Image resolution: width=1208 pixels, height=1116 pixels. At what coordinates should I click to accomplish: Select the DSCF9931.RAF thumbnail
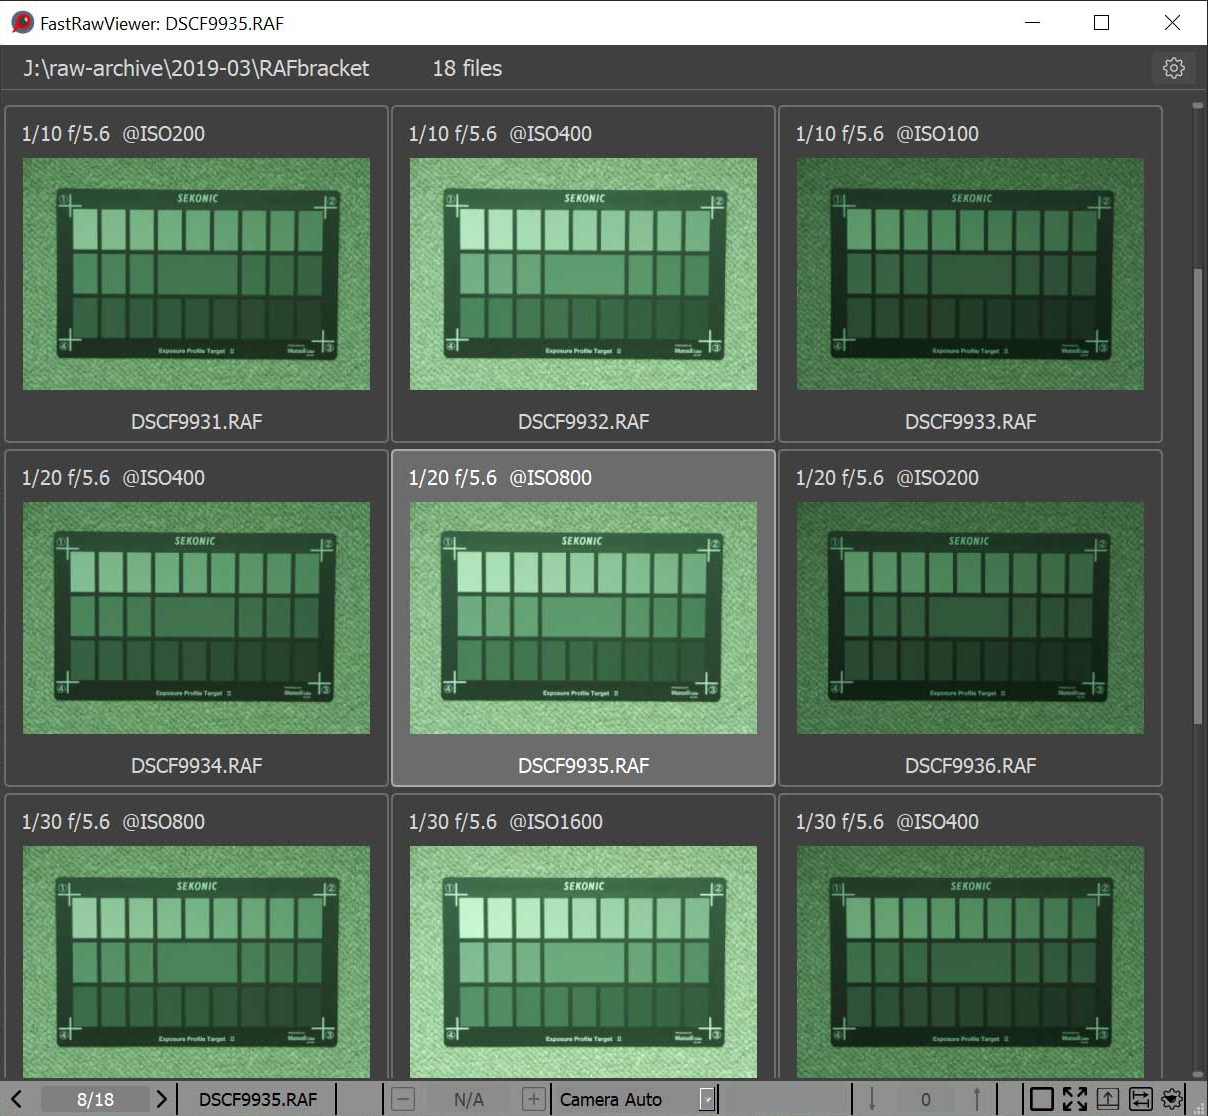[196, 273]
